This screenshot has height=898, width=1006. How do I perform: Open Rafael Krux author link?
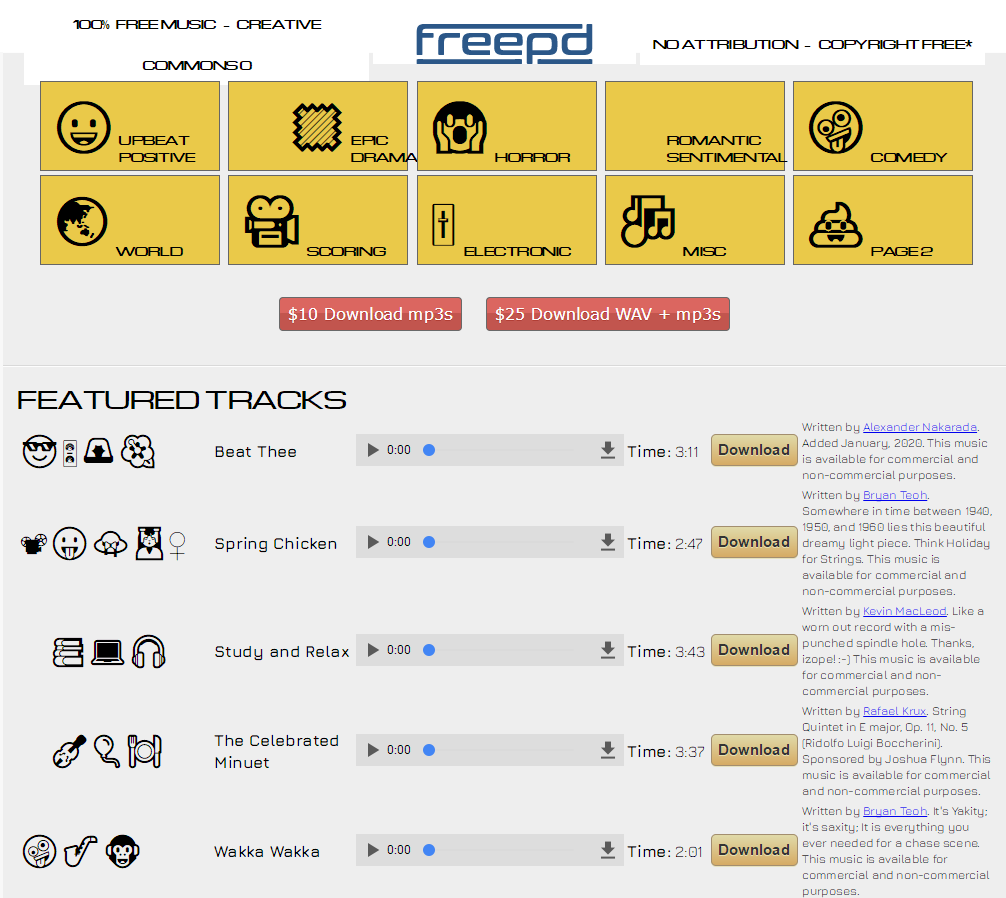click(894, 711)
